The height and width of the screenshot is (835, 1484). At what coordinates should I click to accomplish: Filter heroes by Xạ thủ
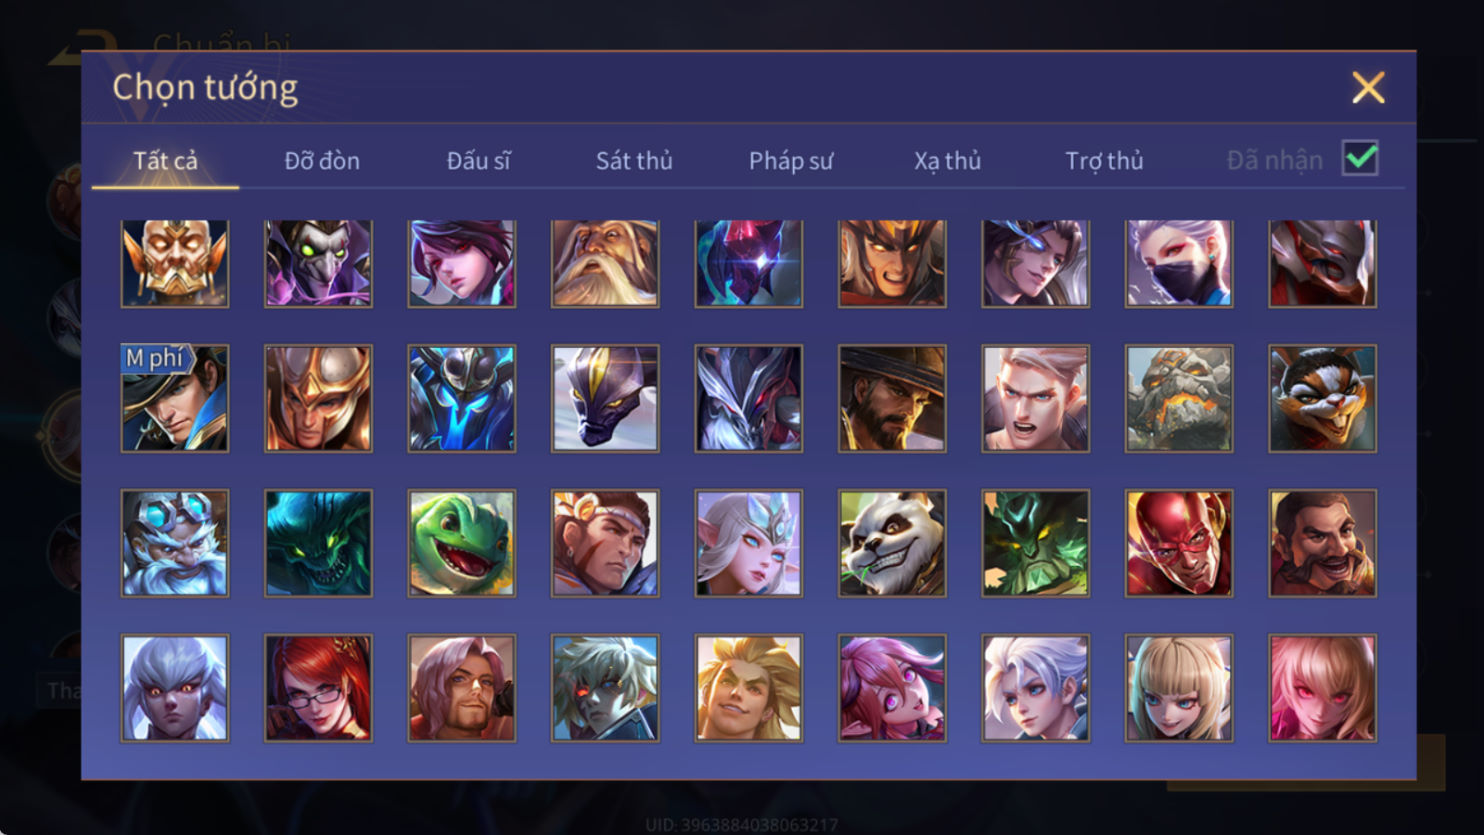coord(947,160)
